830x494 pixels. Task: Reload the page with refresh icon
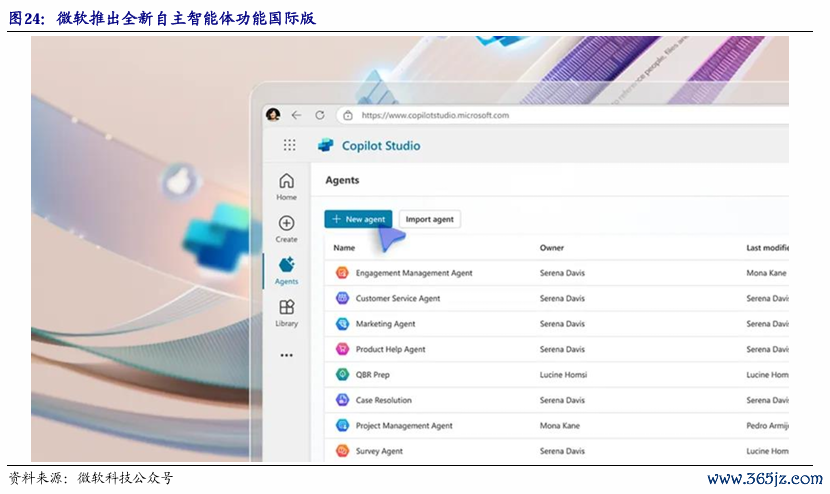tap(320, 115)
